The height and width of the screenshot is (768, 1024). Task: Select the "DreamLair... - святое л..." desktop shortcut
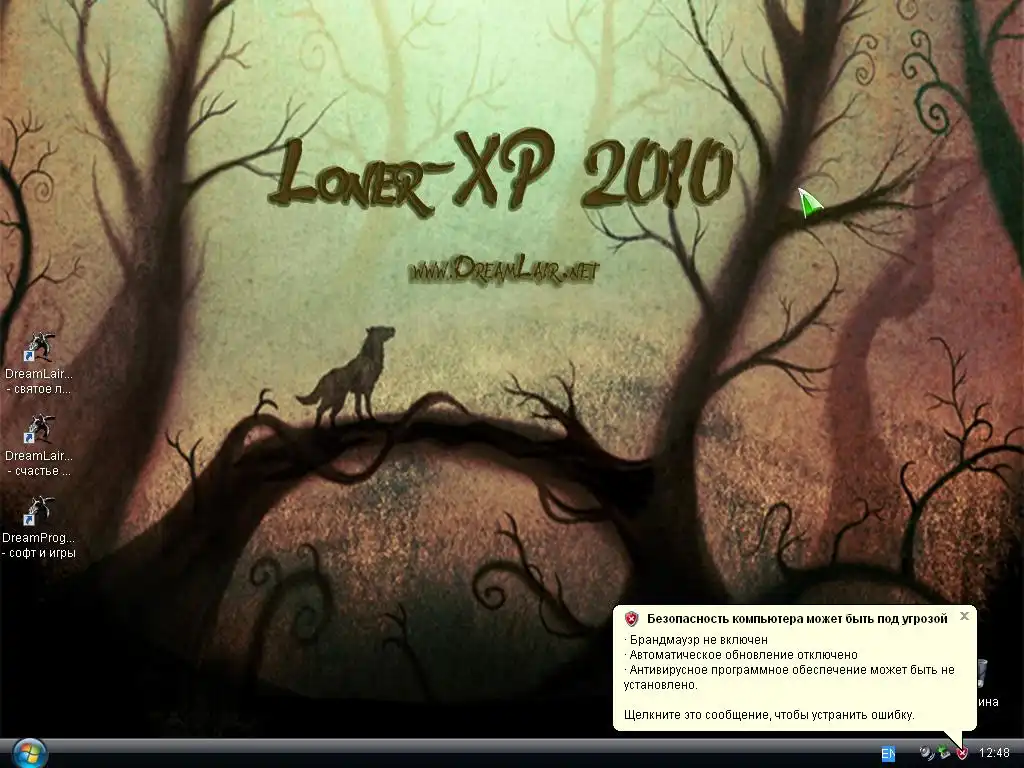39,364
